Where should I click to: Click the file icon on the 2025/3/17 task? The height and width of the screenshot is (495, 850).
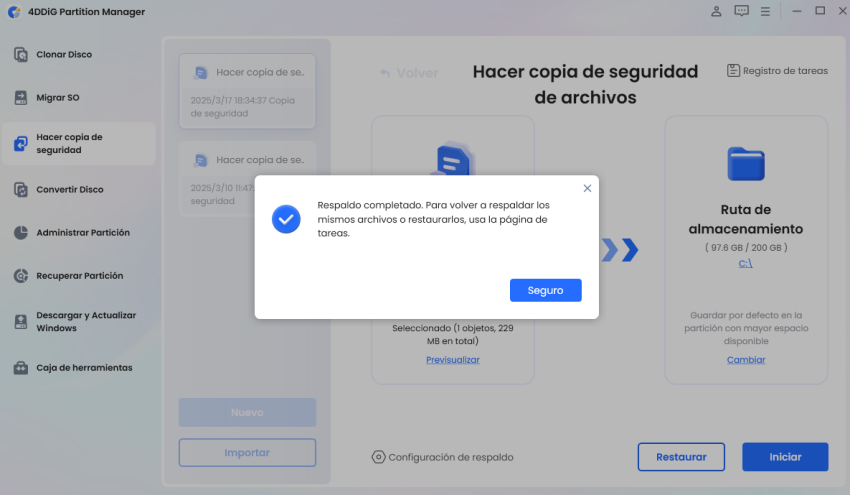coord(201,73)
